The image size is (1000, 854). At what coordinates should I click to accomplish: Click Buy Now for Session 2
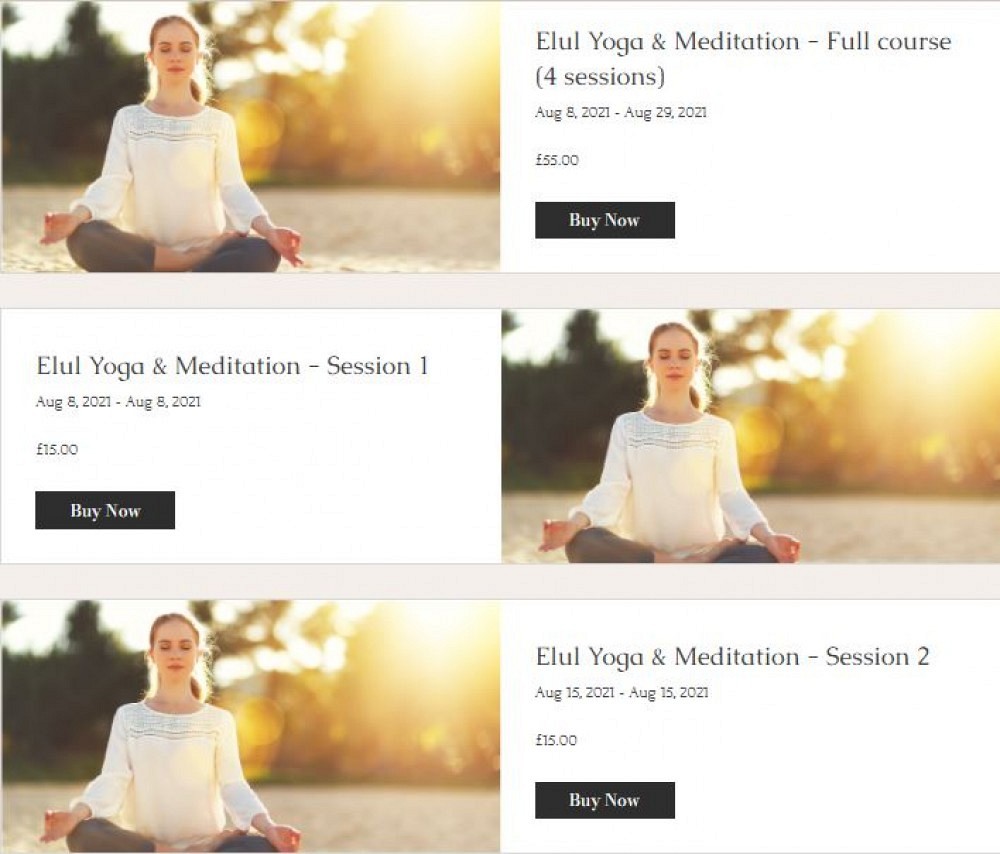click(605, 800)
